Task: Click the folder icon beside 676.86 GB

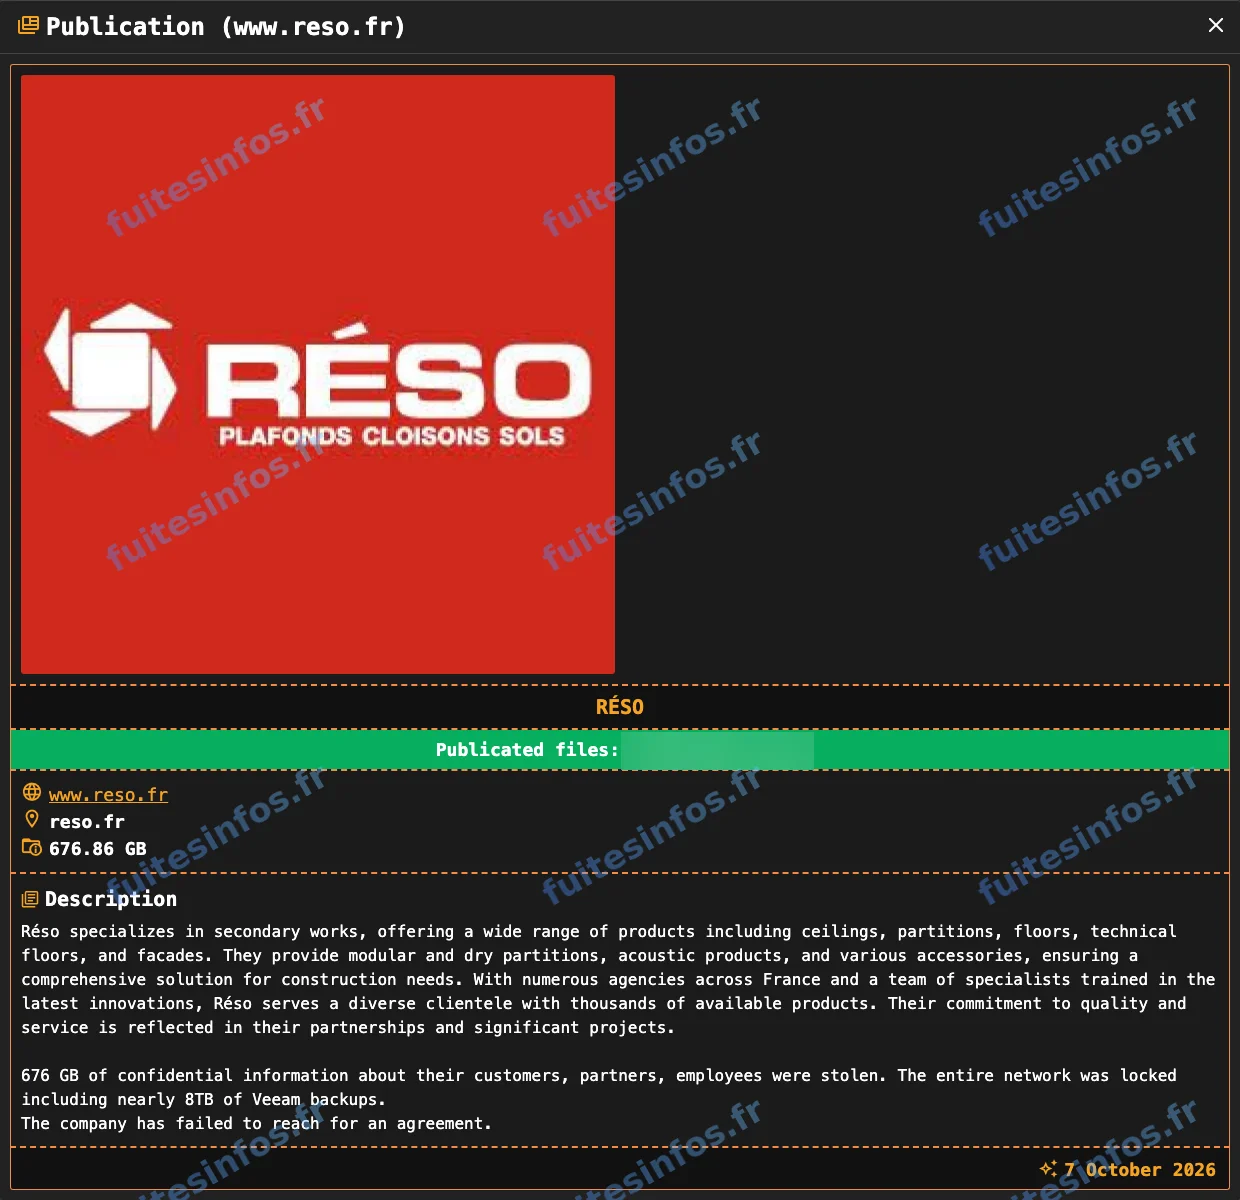Action: click(32, 847)
